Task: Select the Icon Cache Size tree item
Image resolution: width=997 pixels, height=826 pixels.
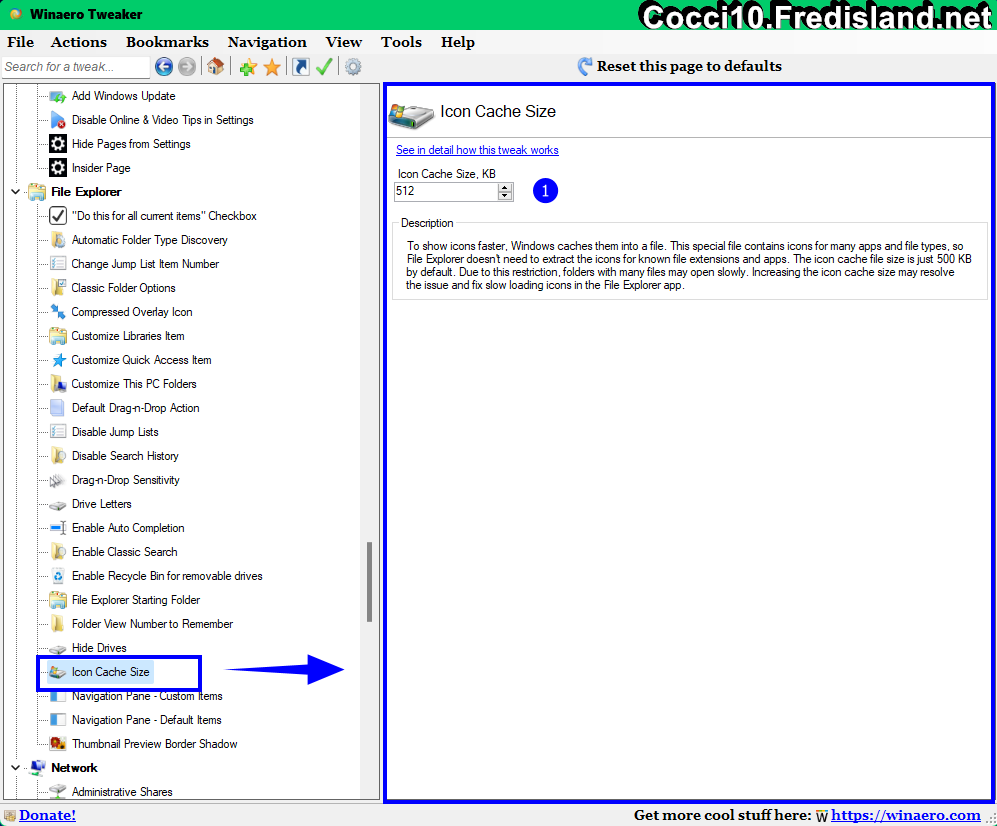Action: [x=111, y=672]
